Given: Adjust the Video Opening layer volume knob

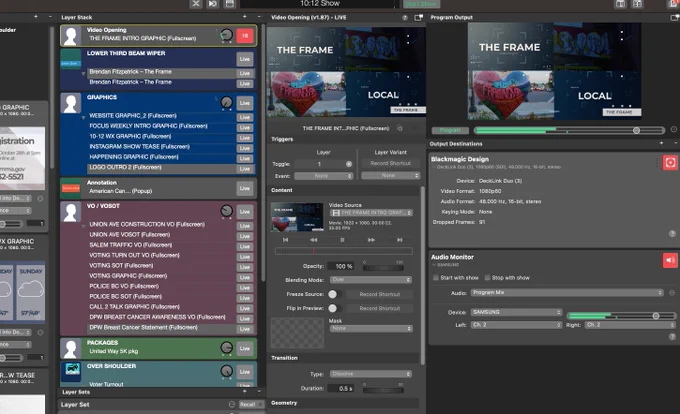Looking at the screenshot, I should coord(226,35).
